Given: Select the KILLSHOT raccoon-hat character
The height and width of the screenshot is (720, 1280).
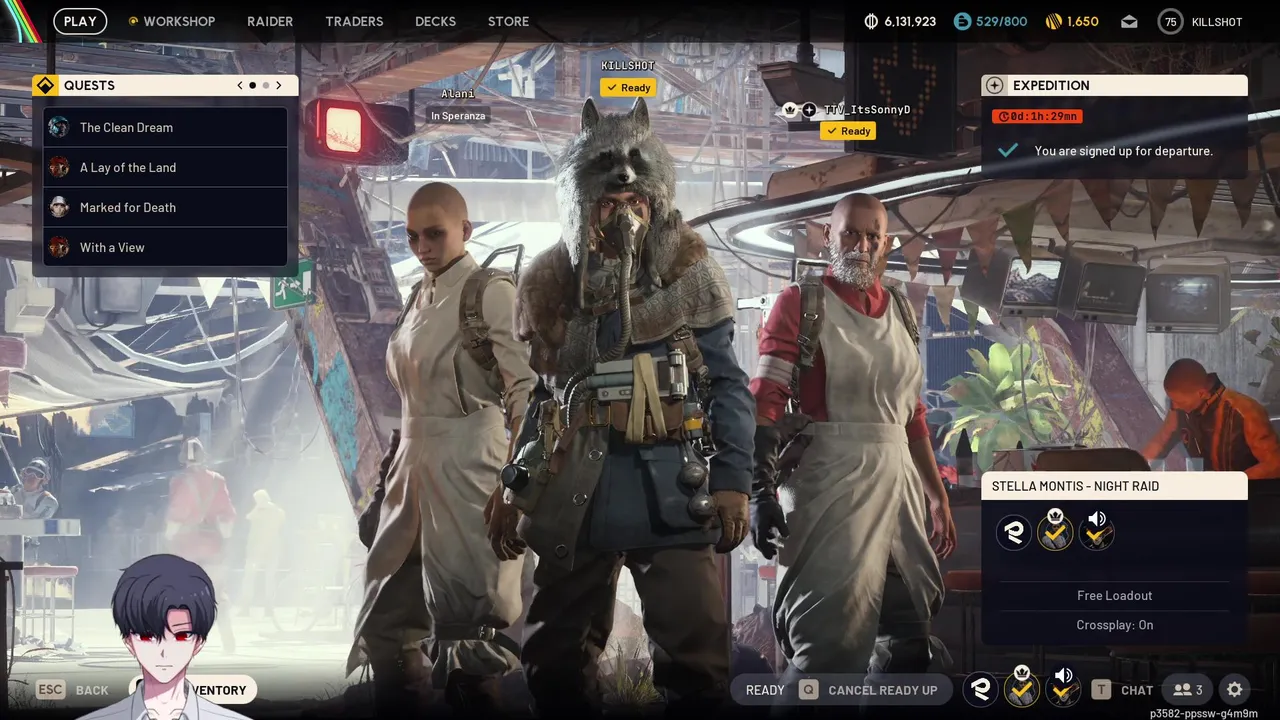Looking at the screenshot, I should click(630, 390).
